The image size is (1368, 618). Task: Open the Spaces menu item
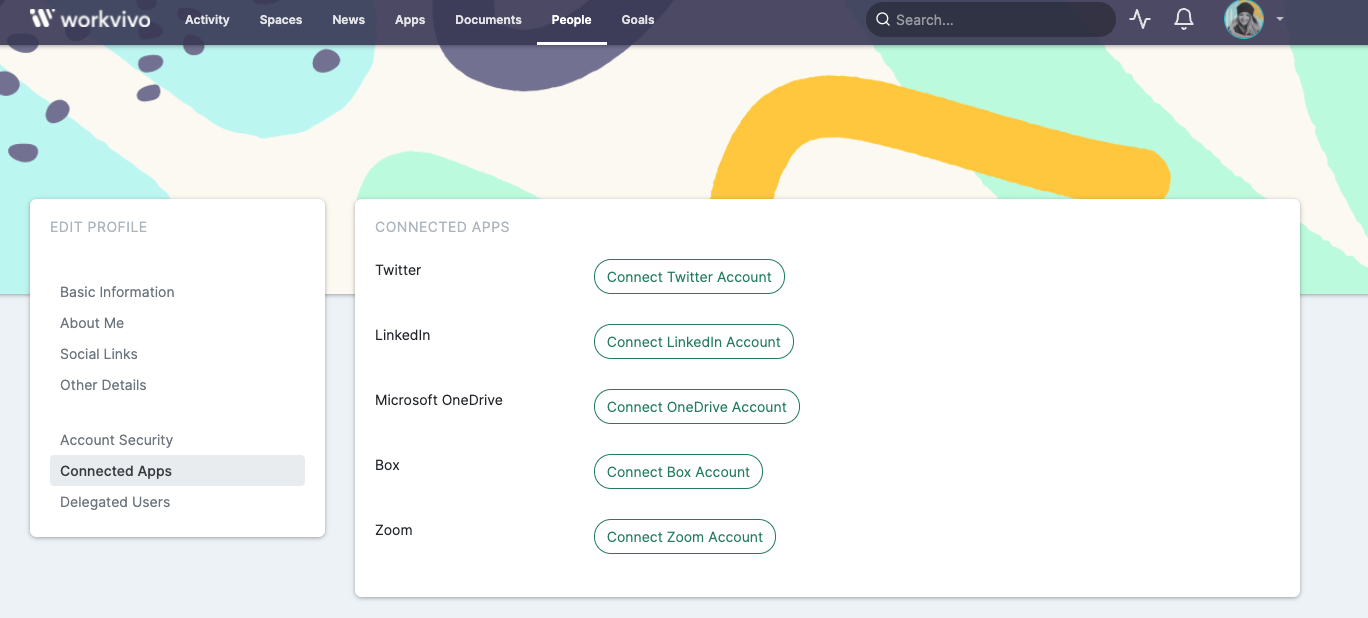(x=281, y=20)
